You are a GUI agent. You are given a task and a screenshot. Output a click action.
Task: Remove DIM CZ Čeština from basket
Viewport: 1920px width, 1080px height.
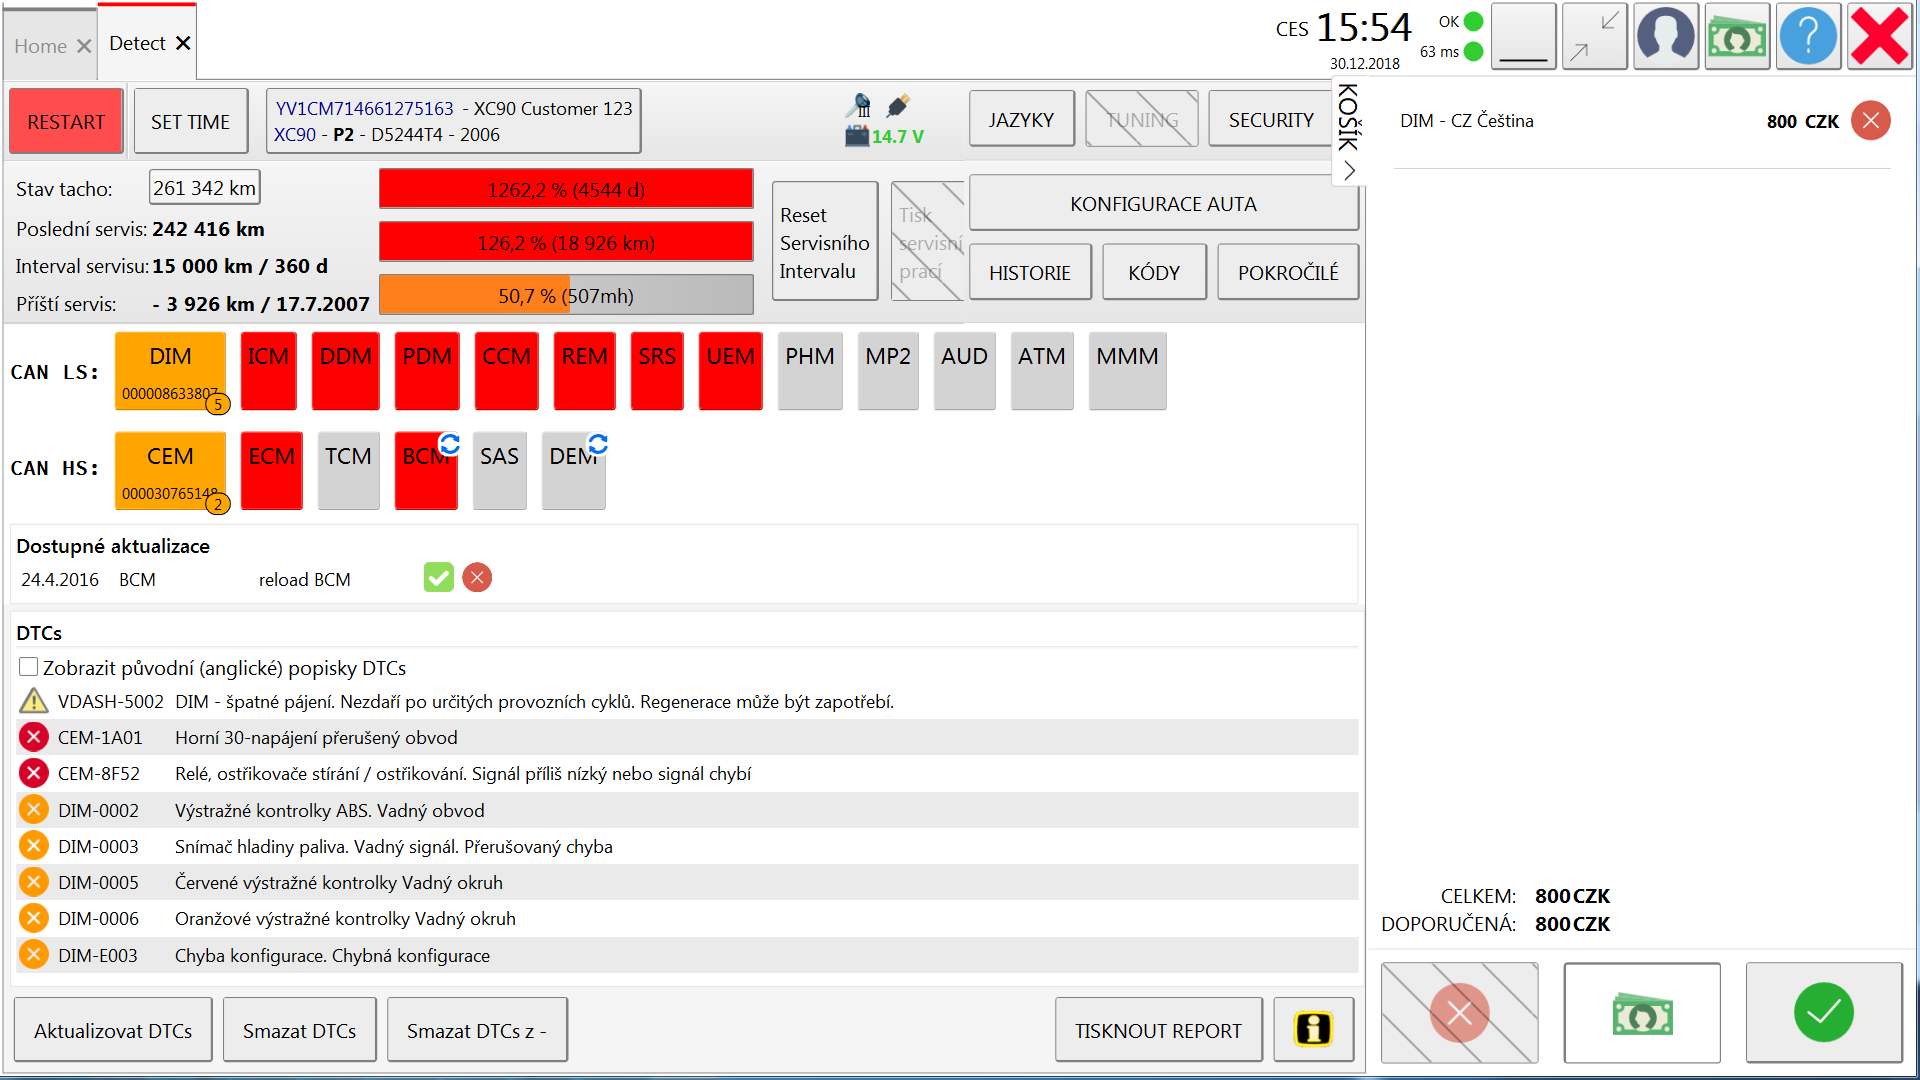[x=1870, y=121]
